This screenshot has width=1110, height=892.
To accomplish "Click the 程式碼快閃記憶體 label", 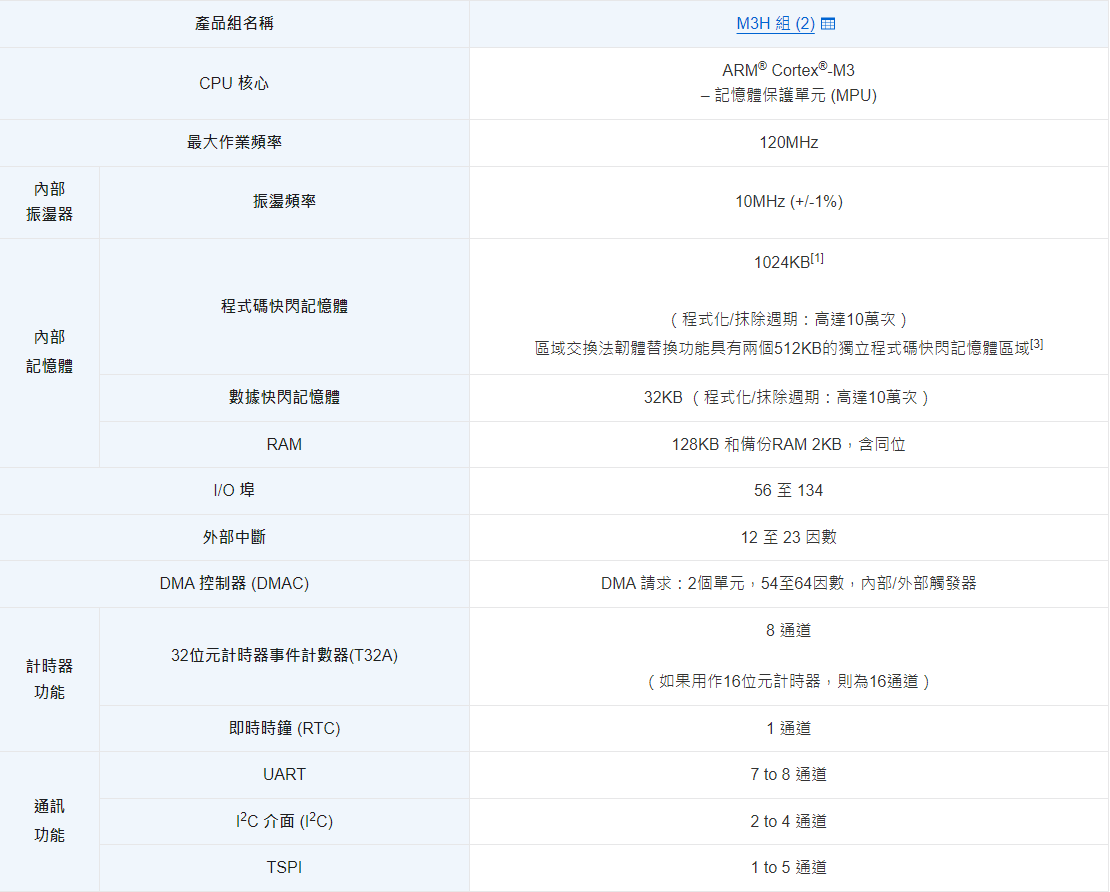I will point(284,306).
